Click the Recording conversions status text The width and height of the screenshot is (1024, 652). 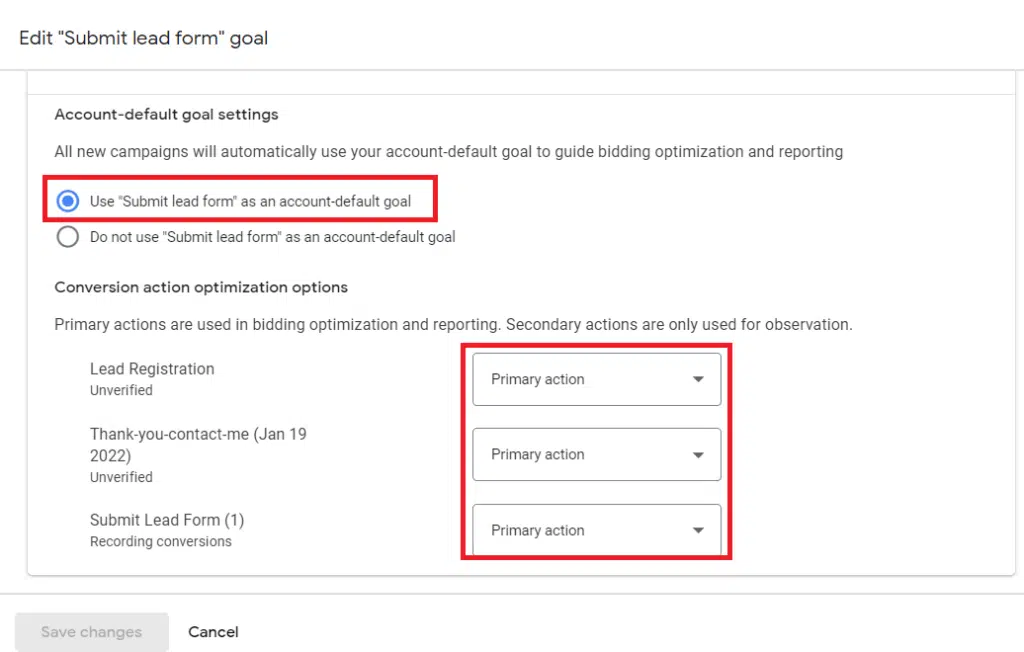[x=160, y=541]
